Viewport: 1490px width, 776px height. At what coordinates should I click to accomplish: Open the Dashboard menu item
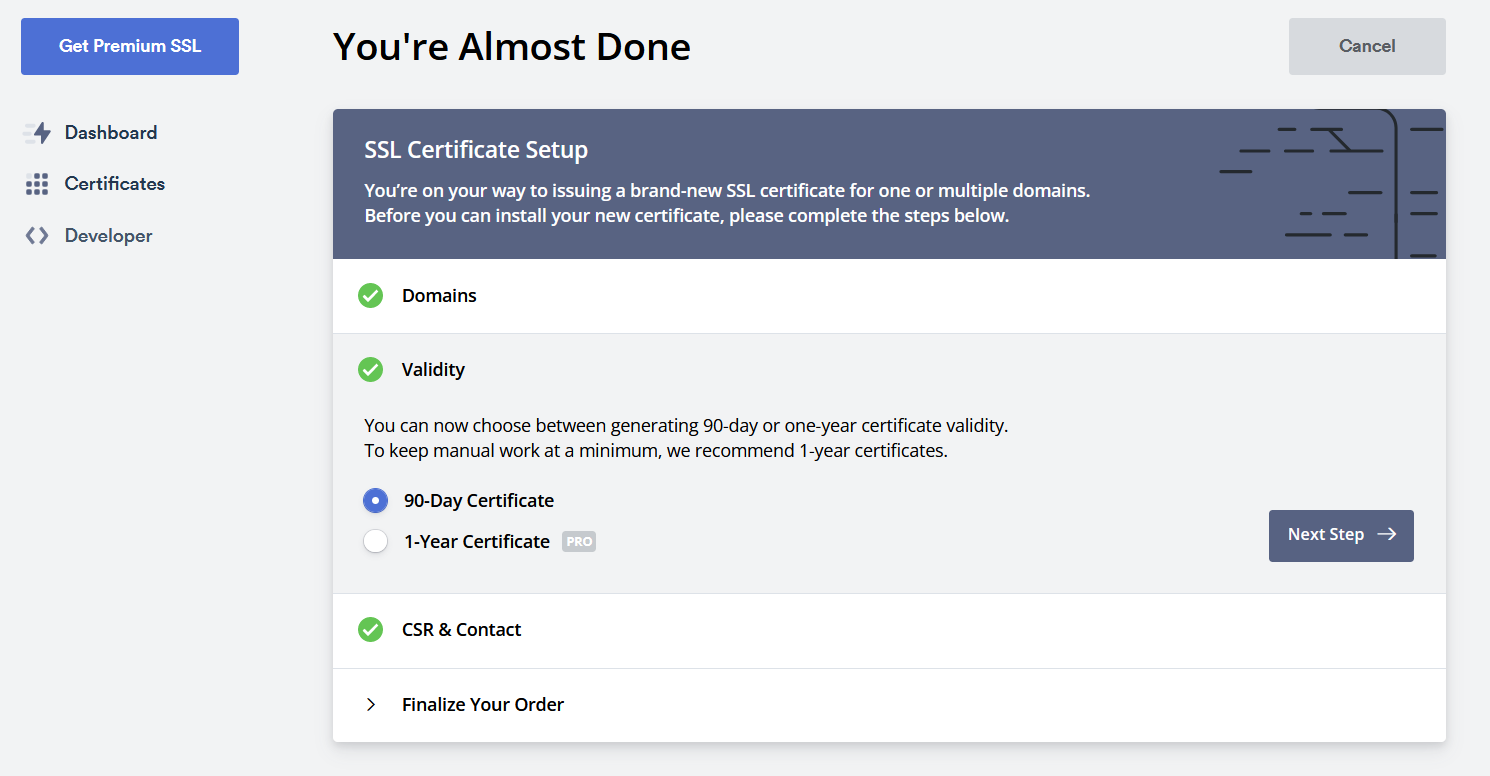(110, 133)
